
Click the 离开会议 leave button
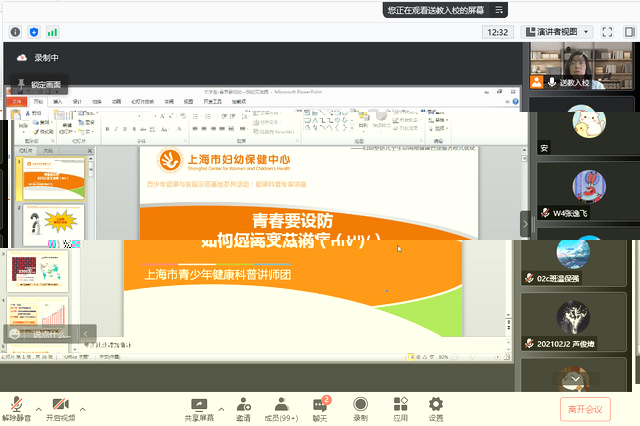[585, 409]
